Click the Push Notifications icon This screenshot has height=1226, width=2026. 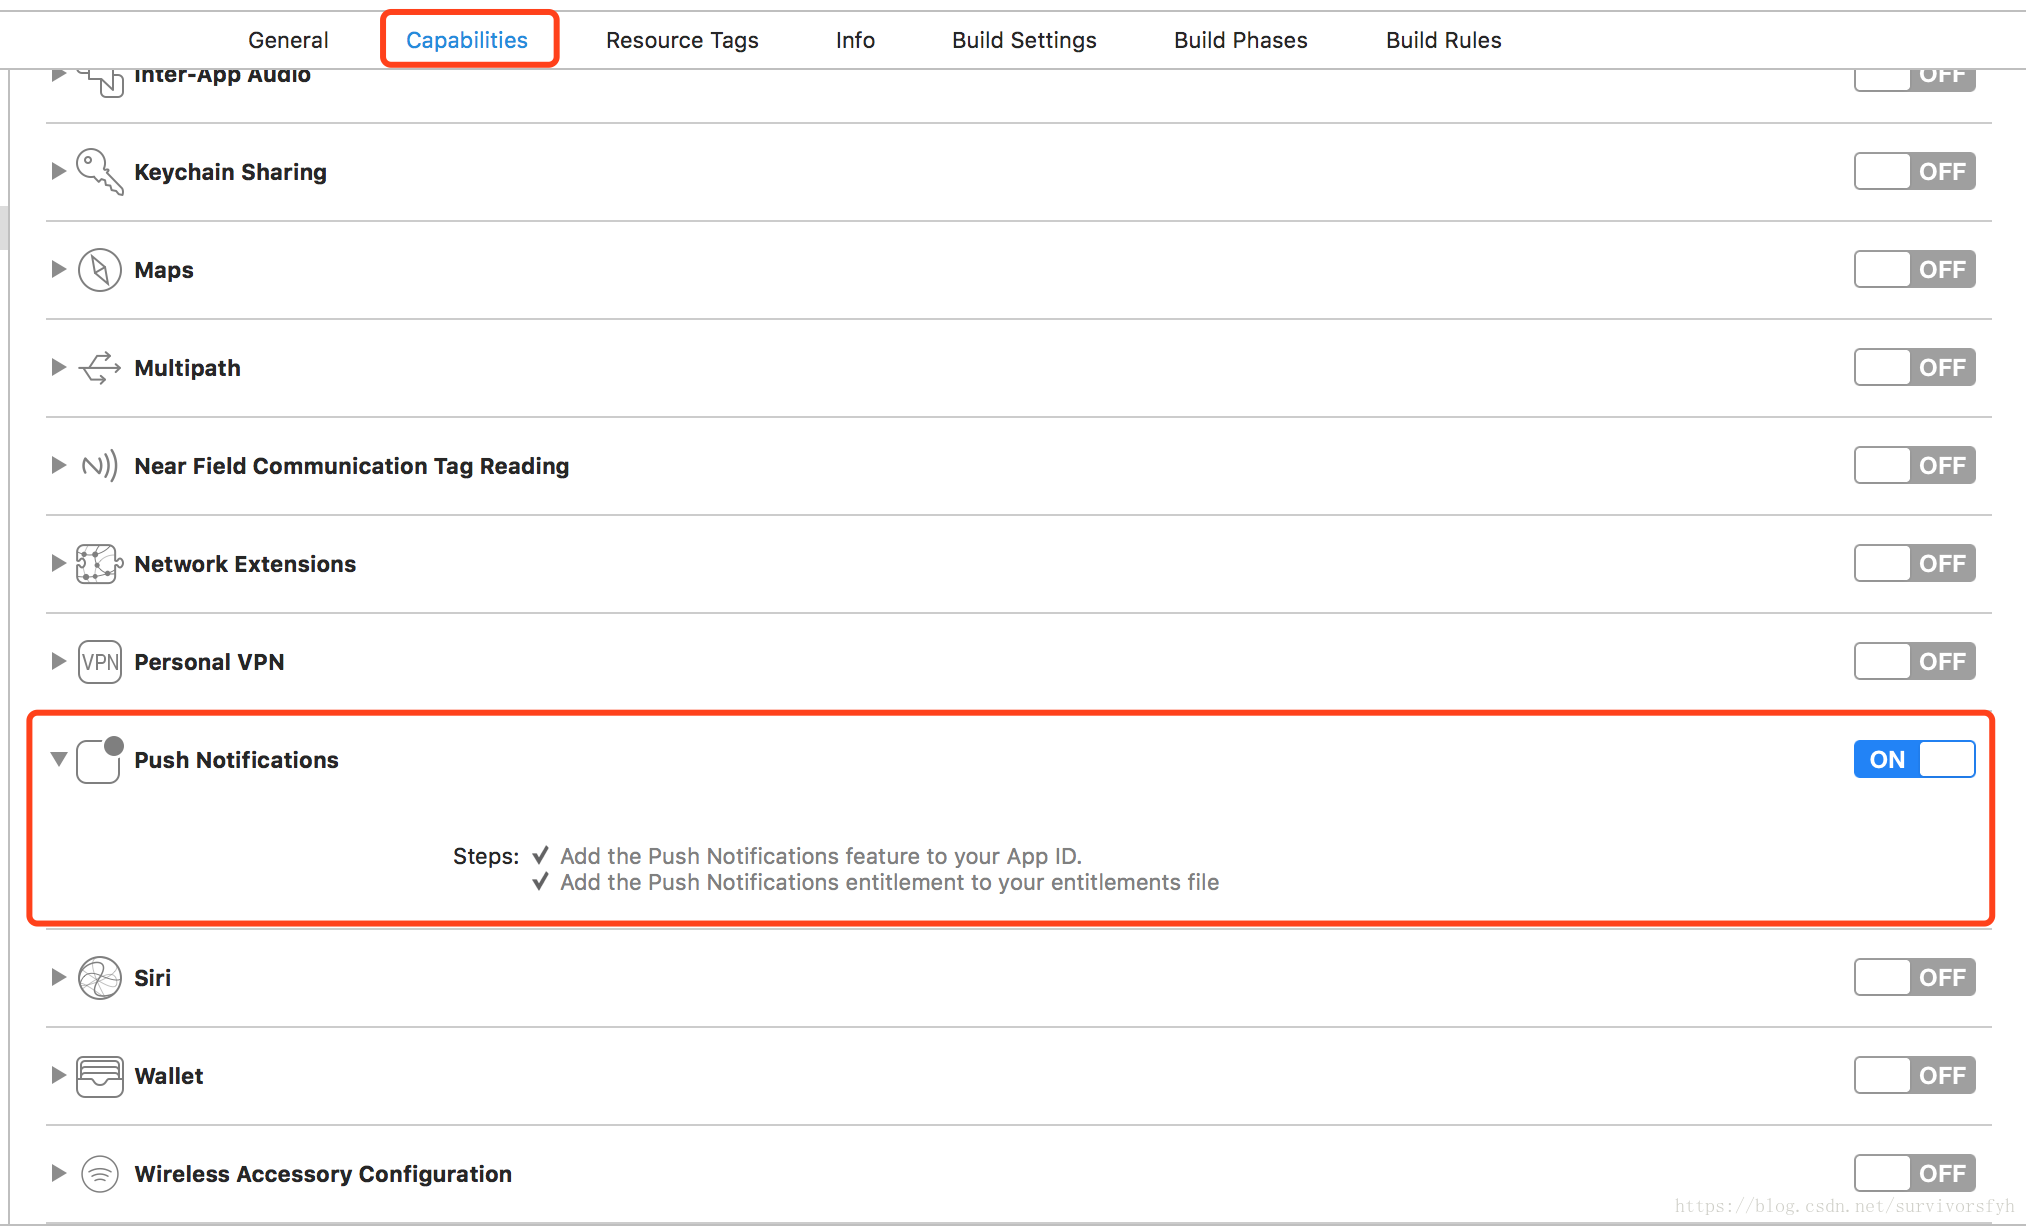pos(96,758)
